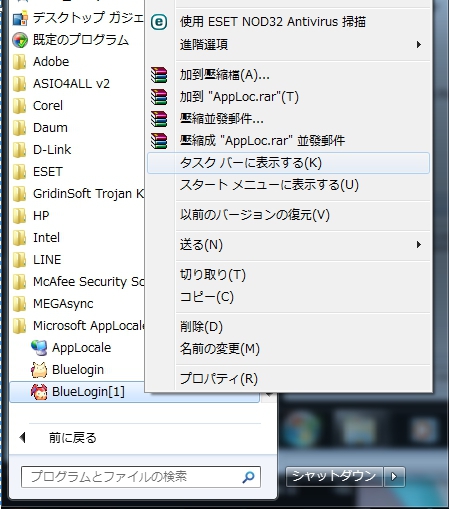Select 加到壓縮檔(A)... menu entry
This screenshot has width=449, height=509.
pos(288,75)
